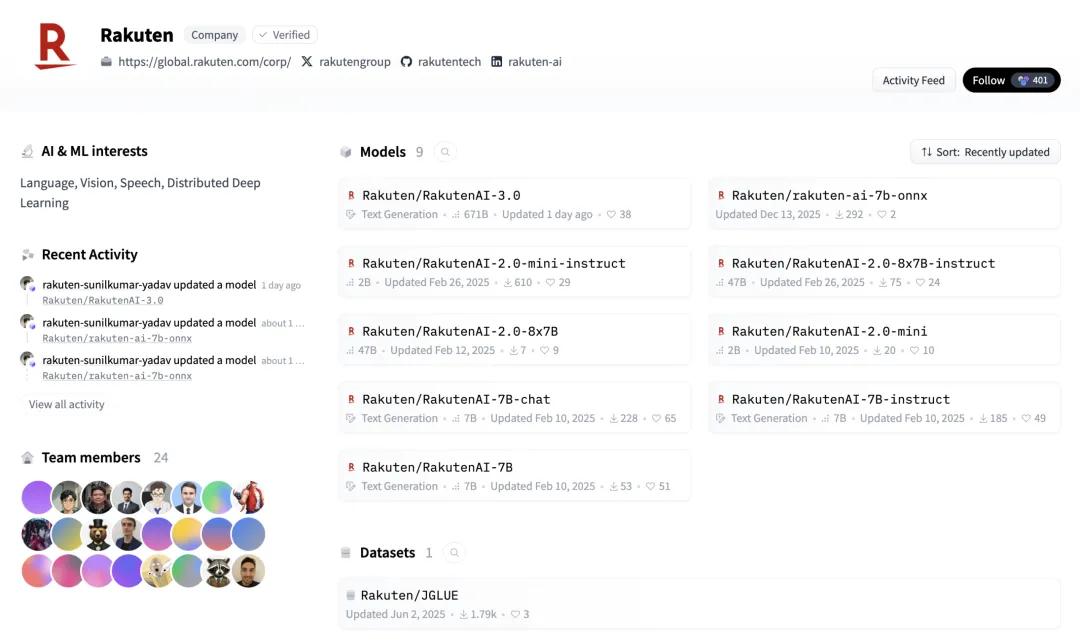Click the AI & ML interests heading icon

28,151
